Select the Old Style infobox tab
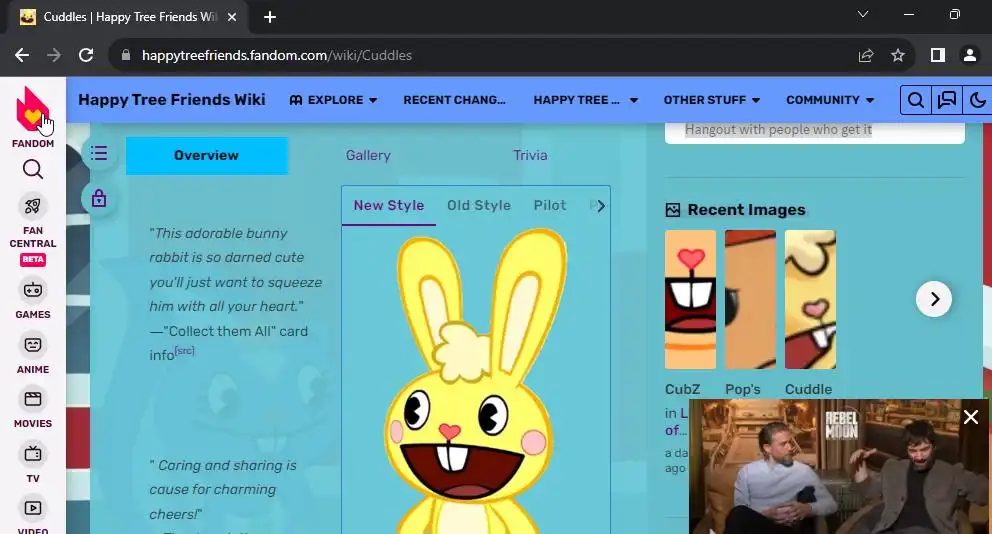Screen dimensions: 992x534 point(479,206)
